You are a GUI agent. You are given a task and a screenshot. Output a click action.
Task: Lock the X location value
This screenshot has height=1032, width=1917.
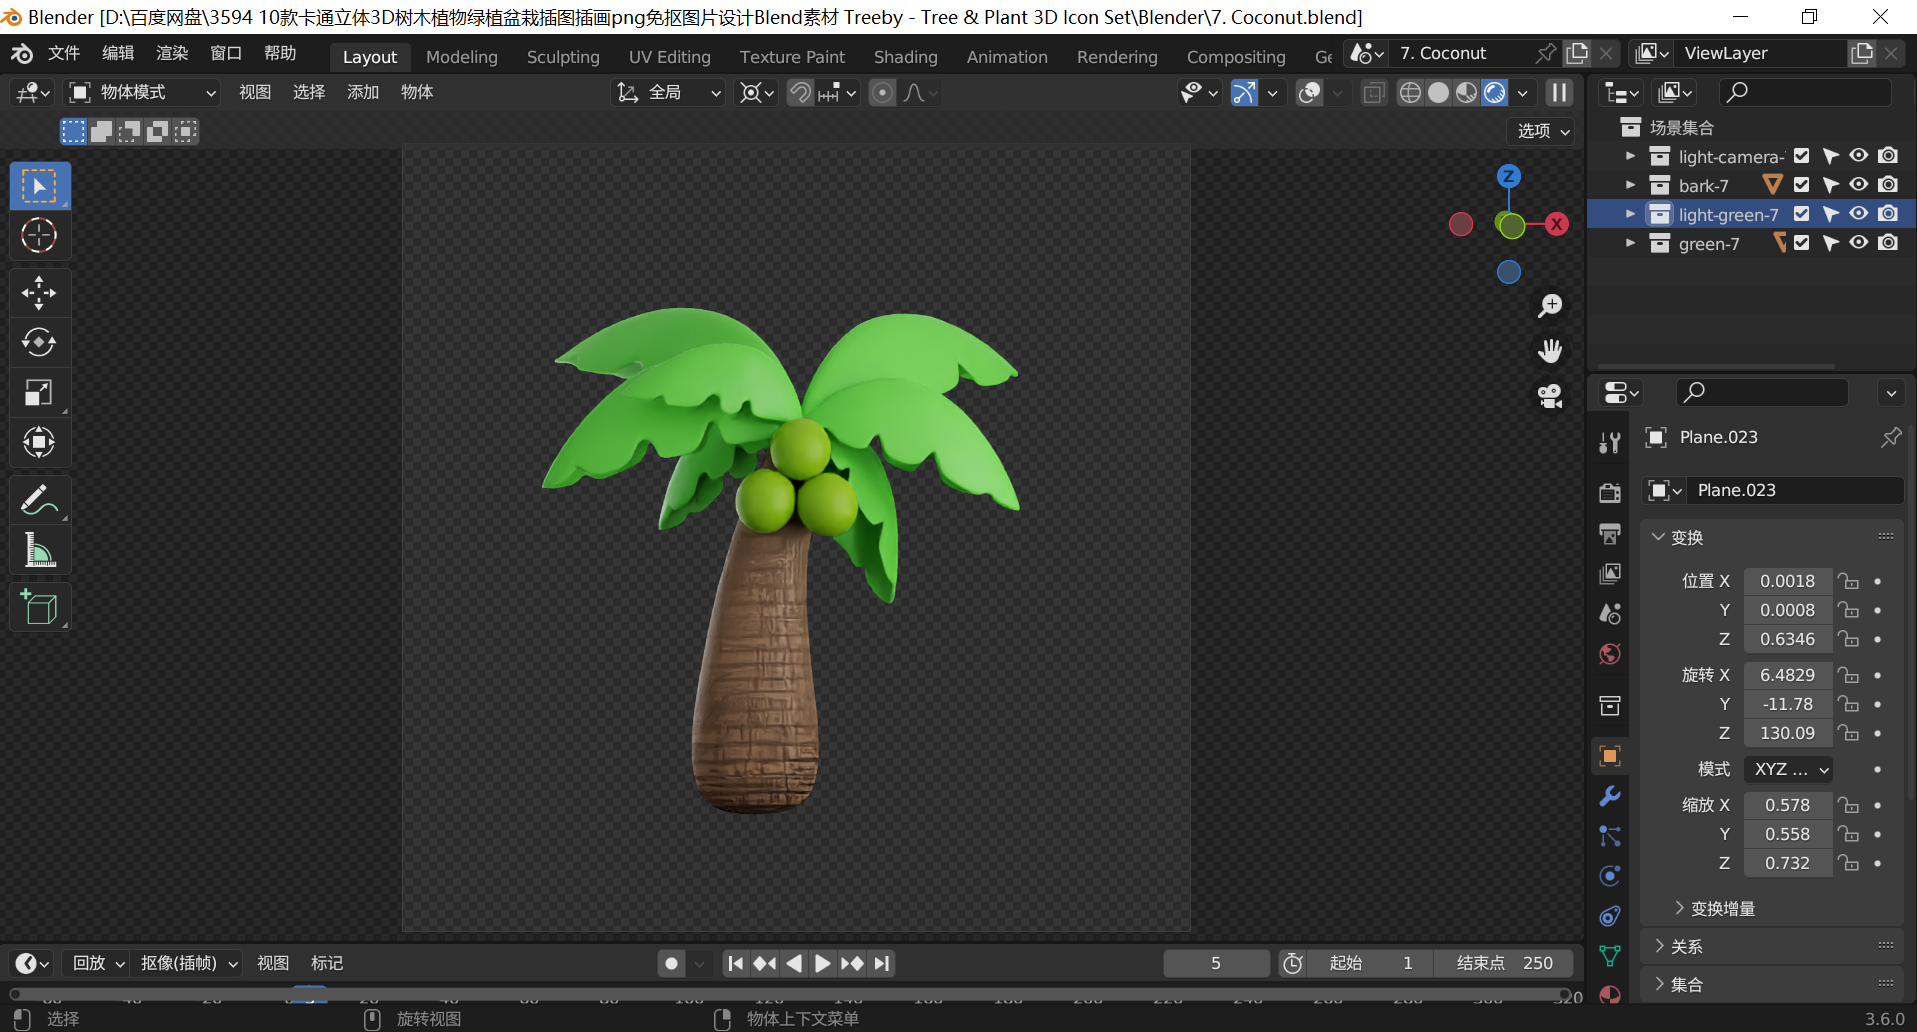pyautogui.click(x=1848, y=581)
